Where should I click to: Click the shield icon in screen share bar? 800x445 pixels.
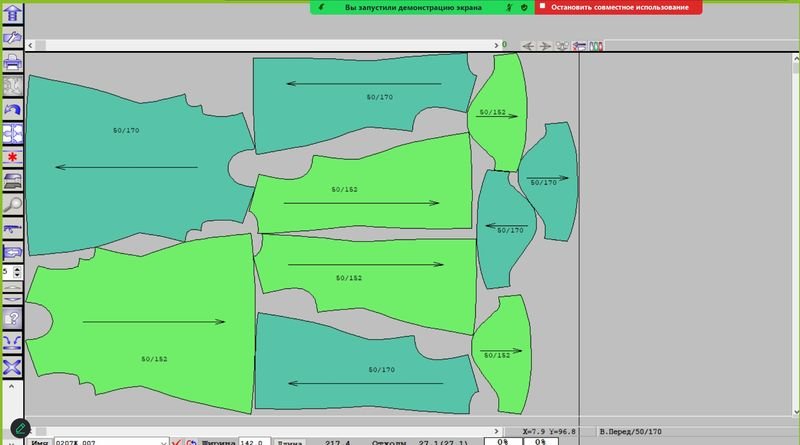tap(524, 7)
